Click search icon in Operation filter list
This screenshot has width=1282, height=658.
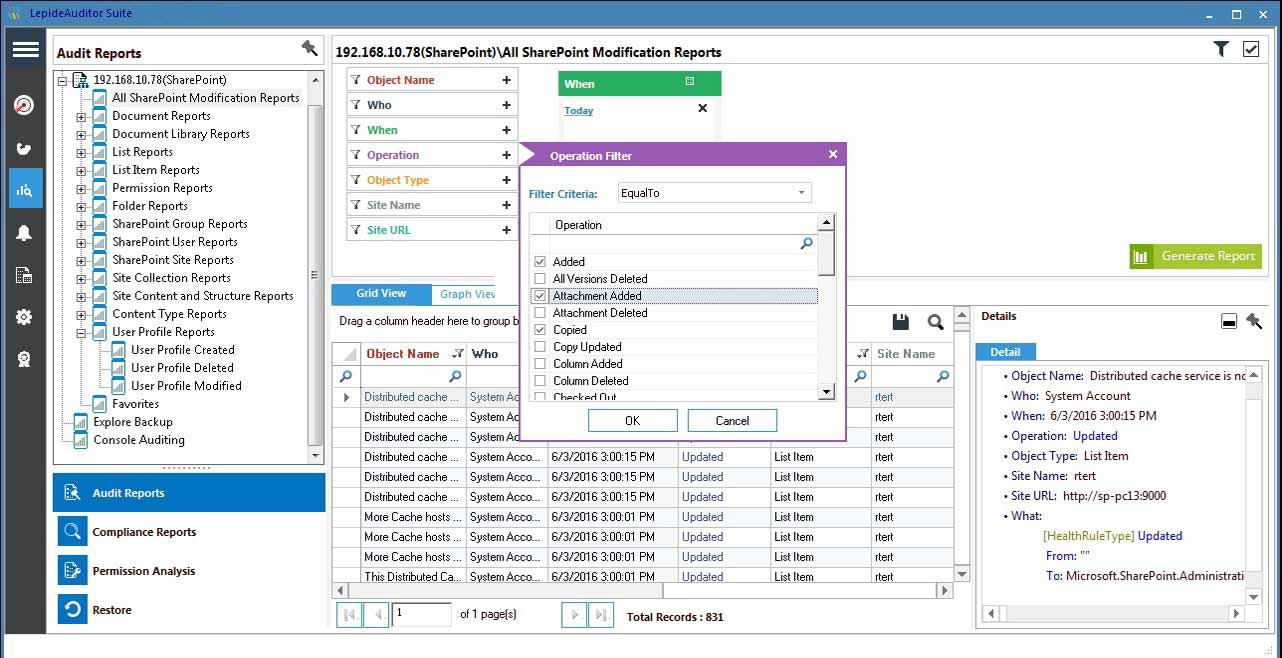tap(806, 243)
